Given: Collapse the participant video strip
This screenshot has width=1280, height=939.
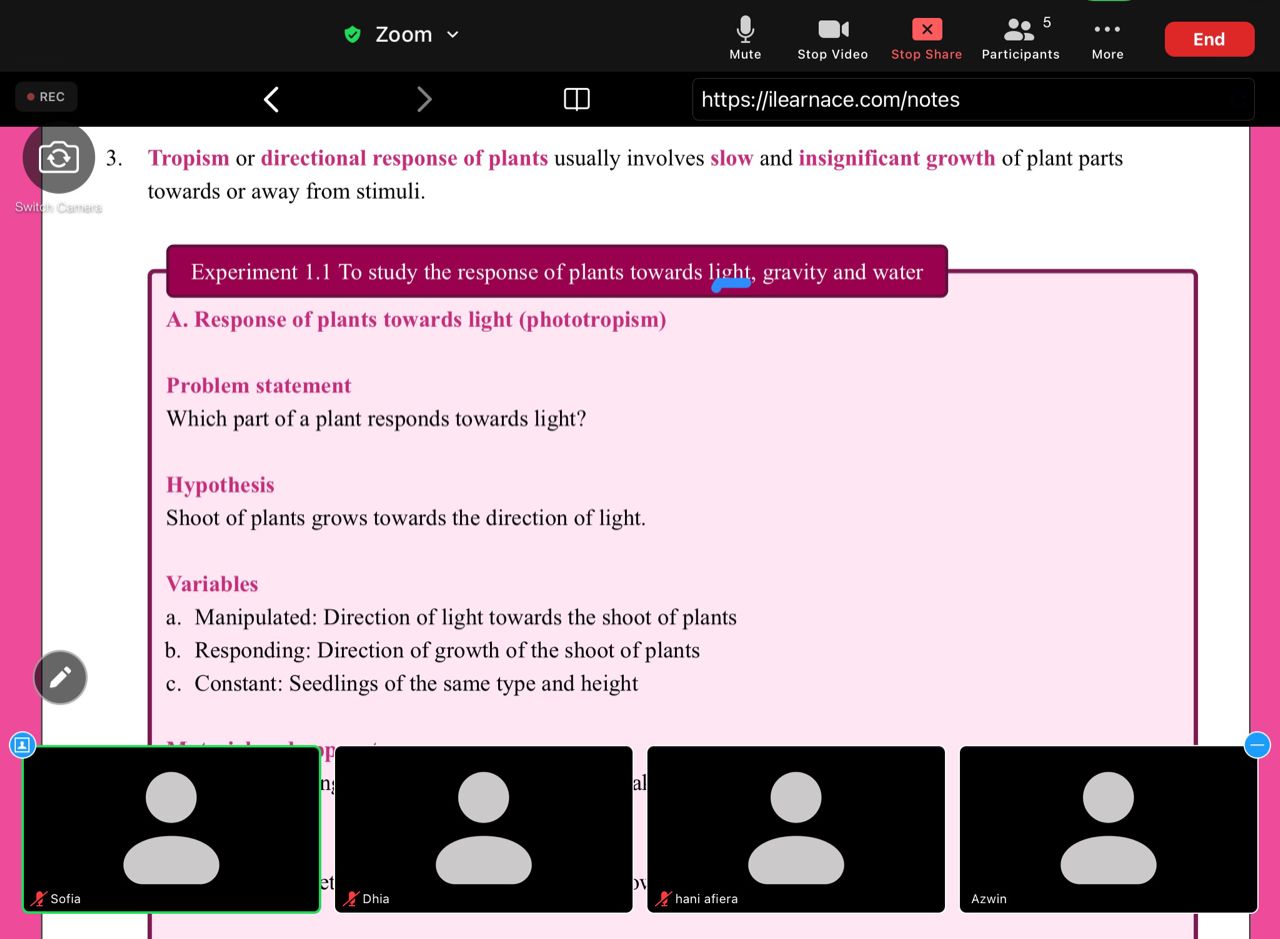Looking at the screenshot, I should click(1257, 745).
